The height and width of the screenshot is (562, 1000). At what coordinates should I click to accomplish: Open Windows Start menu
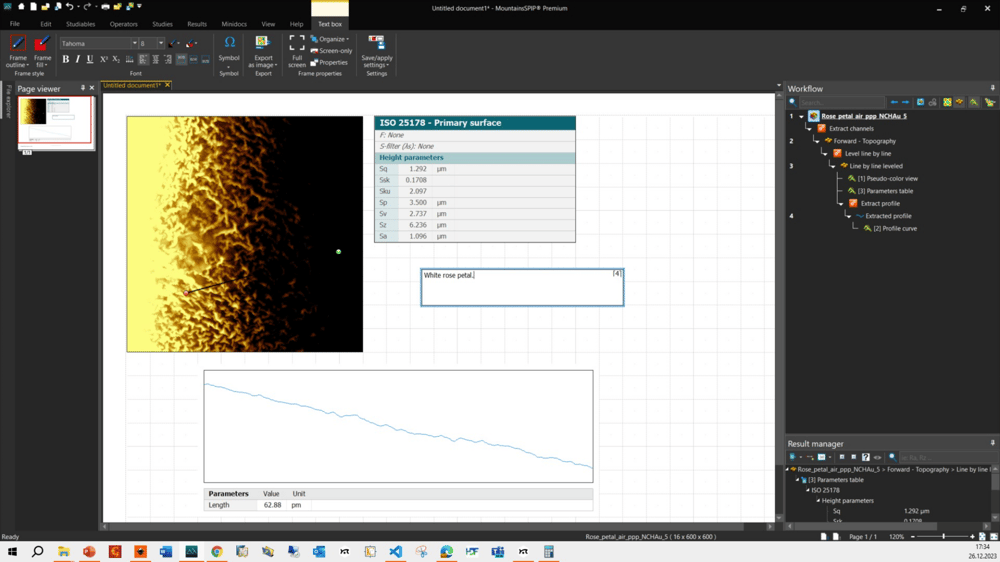[x=12, y=551]
